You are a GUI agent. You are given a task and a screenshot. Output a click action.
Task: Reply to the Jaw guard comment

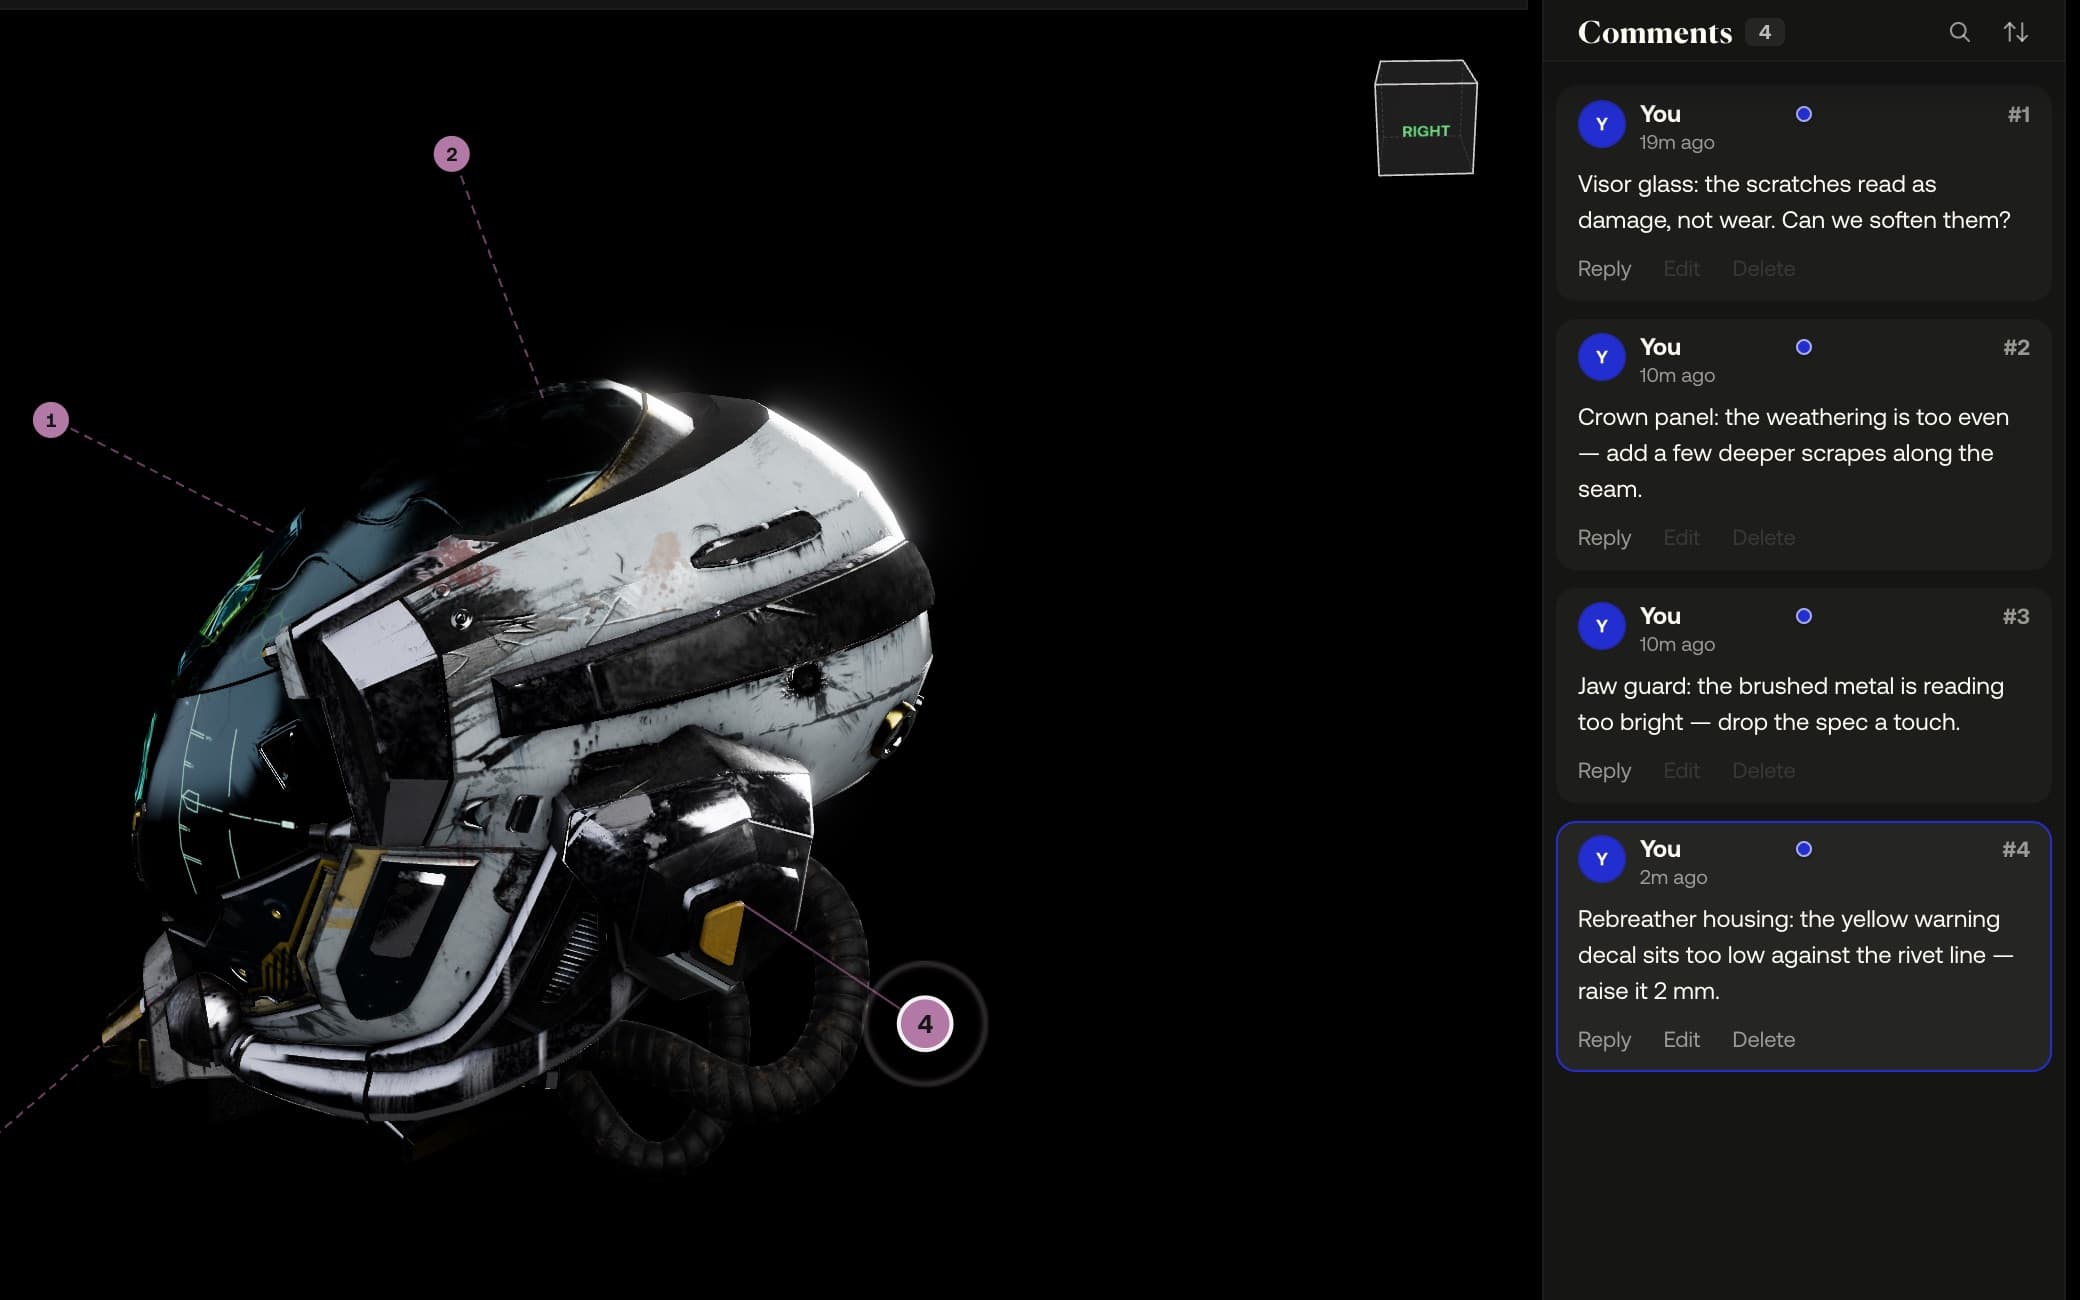(1604, 771)
